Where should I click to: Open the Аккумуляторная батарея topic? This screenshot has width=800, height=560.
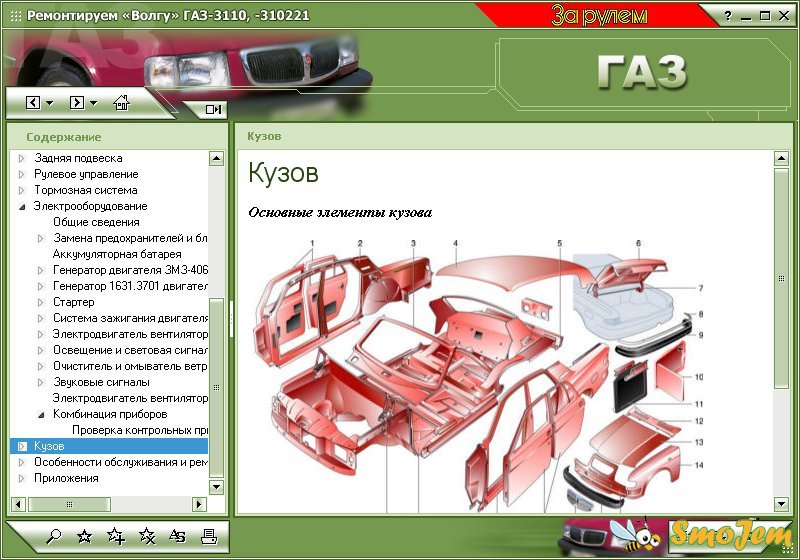[x=117, y=254]
